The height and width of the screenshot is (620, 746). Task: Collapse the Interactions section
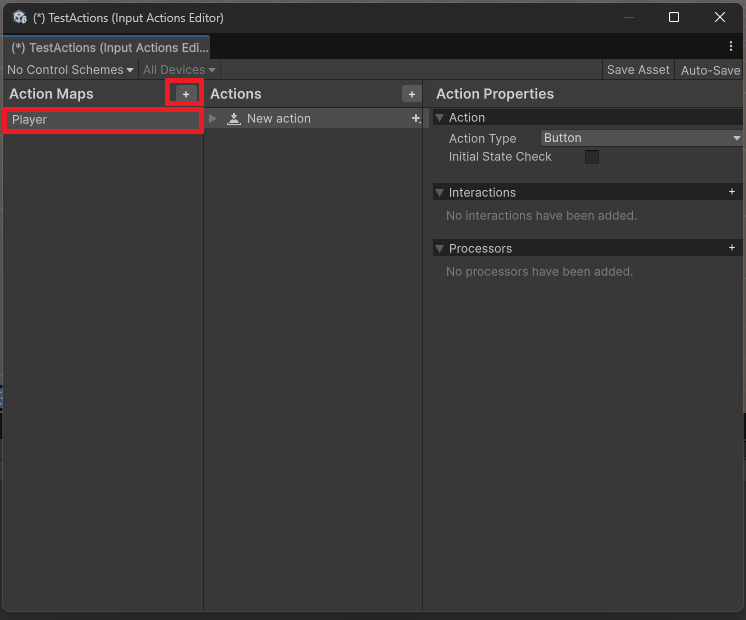click(x=439, y=192)
